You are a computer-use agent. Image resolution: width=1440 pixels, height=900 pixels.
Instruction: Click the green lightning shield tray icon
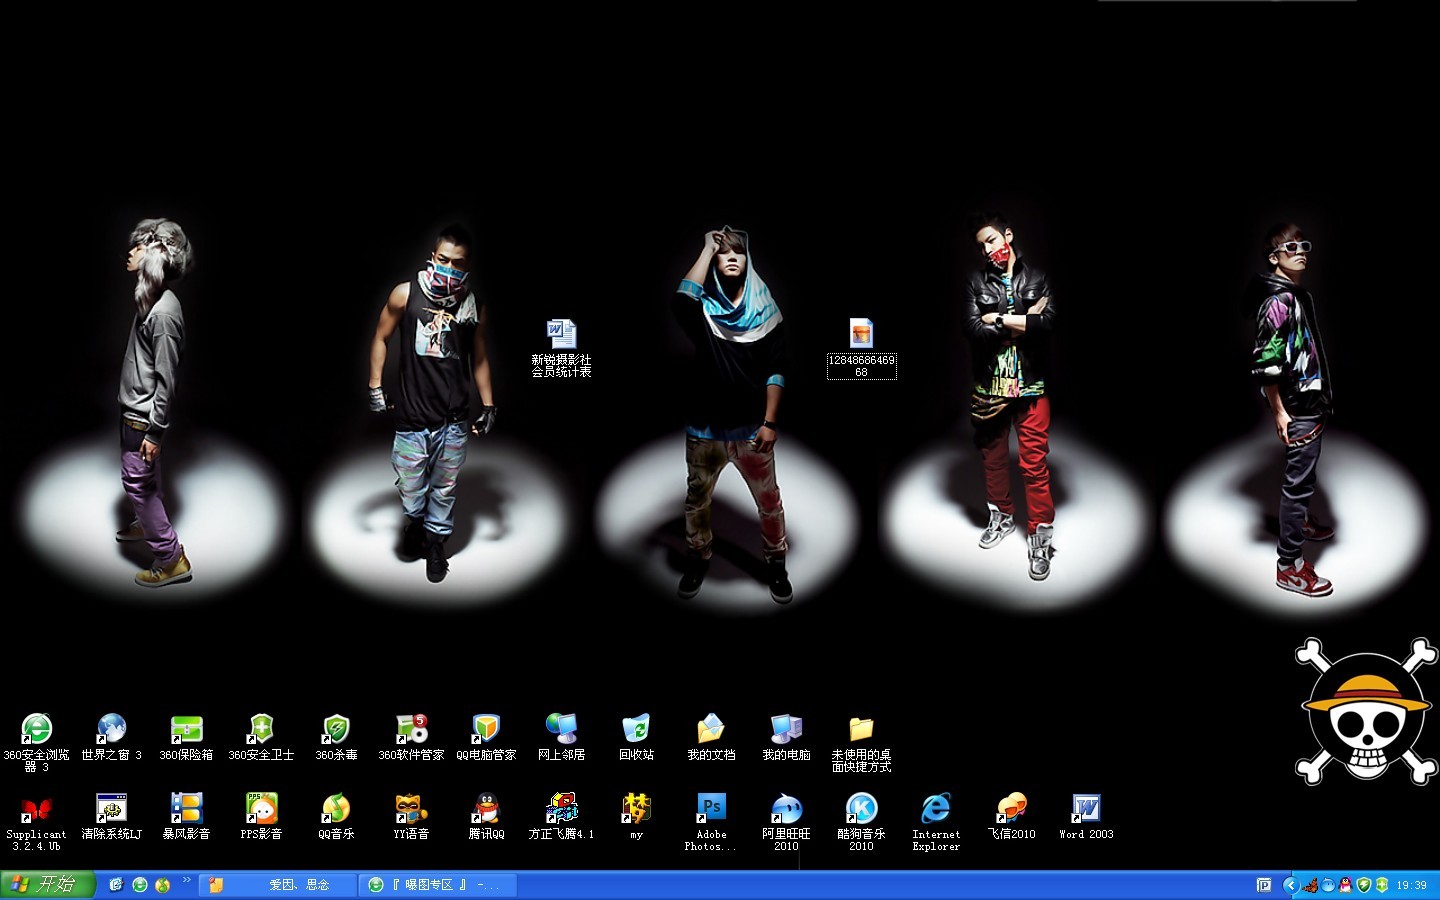click(x=1363, y=885)
